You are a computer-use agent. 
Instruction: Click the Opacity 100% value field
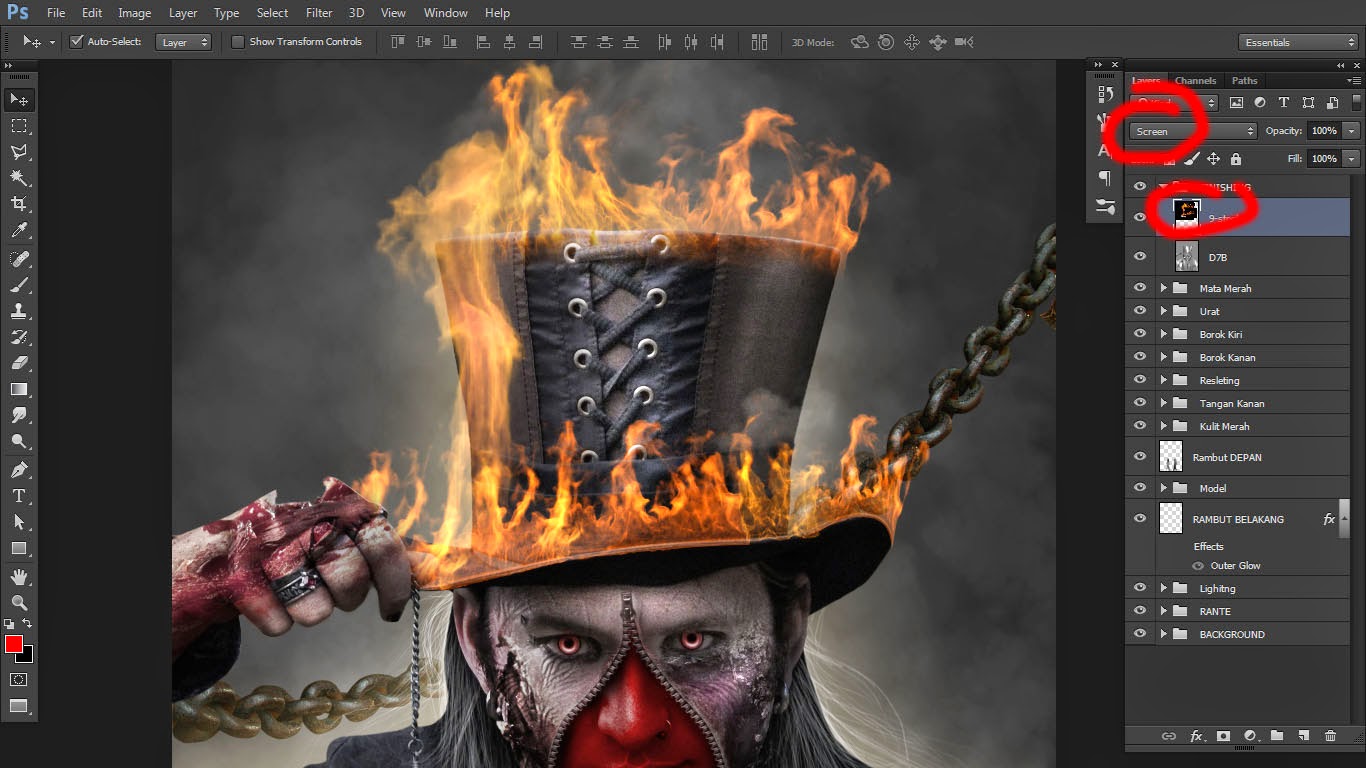point(1324,131)
